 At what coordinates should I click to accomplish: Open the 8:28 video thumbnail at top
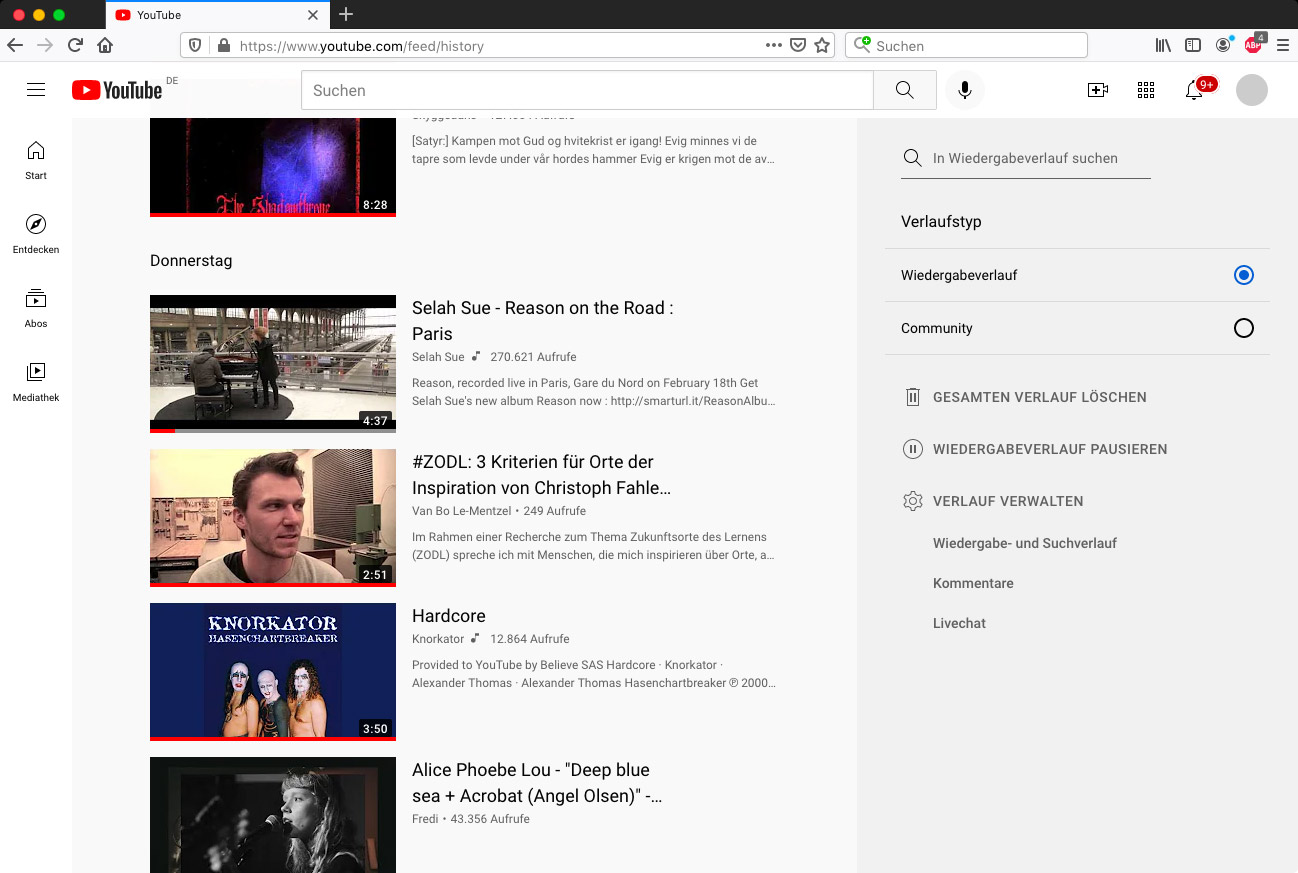point(273,167)
